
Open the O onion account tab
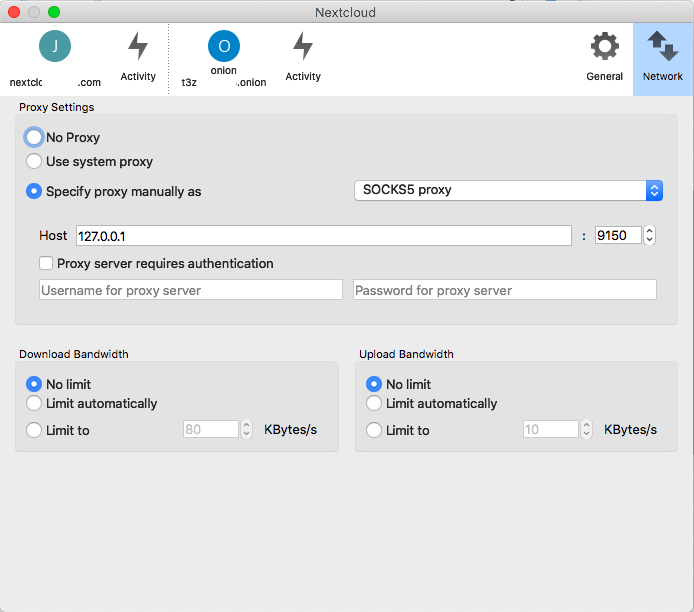[224, 59]
